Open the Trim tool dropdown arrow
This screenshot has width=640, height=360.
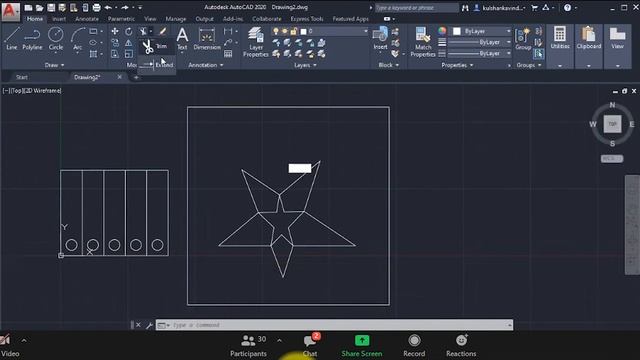[151, 31]
